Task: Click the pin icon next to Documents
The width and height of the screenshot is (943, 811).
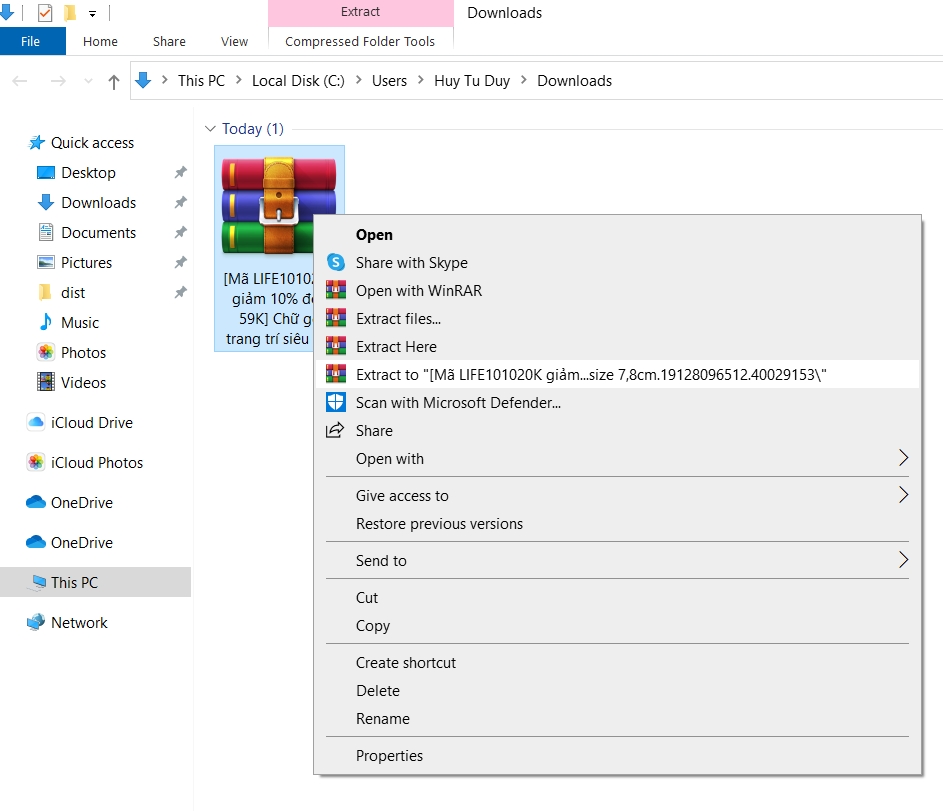Action: click(x=180, y=233)
